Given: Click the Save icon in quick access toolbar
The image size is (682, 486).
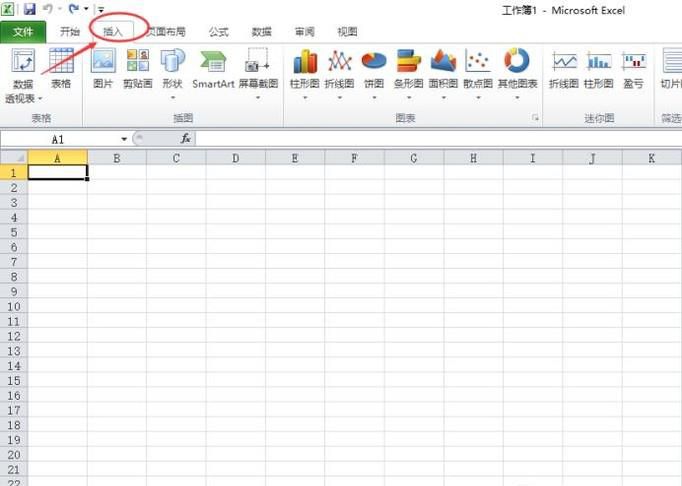Looking at the screenshot, I should tap(30, 9).
